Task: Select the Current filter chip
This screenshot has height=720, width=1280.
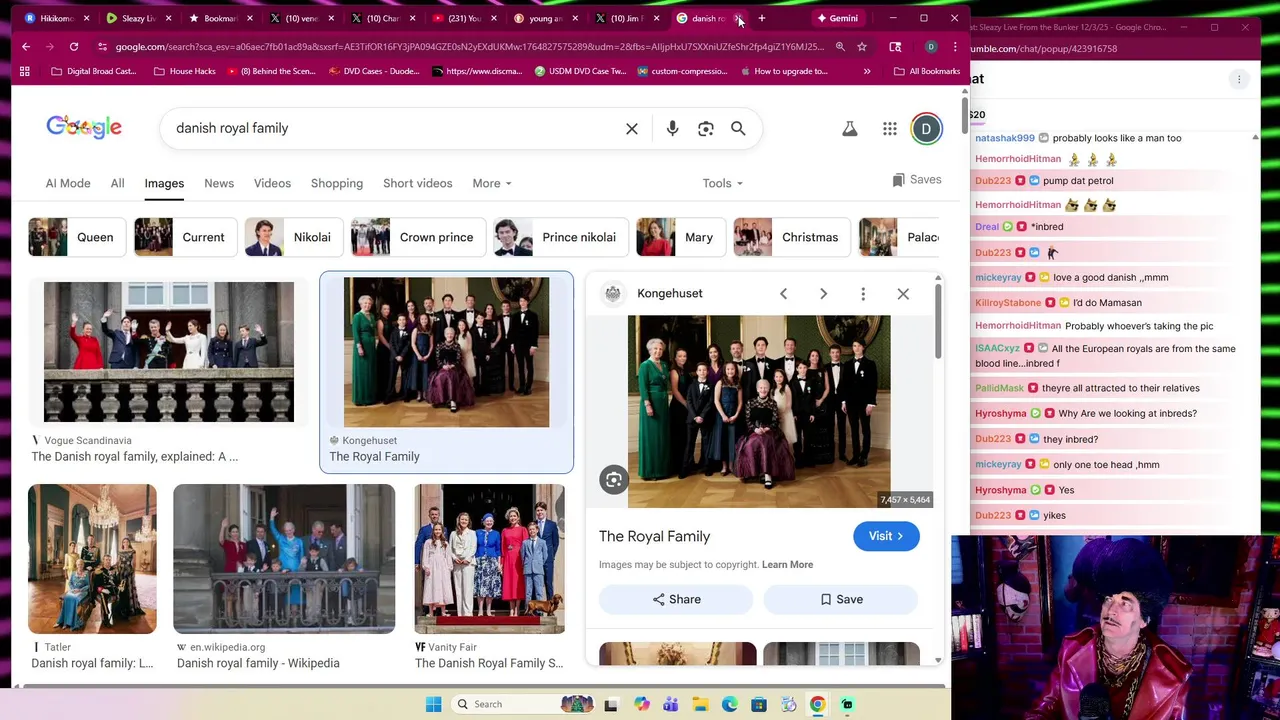Action: point(184,237)
